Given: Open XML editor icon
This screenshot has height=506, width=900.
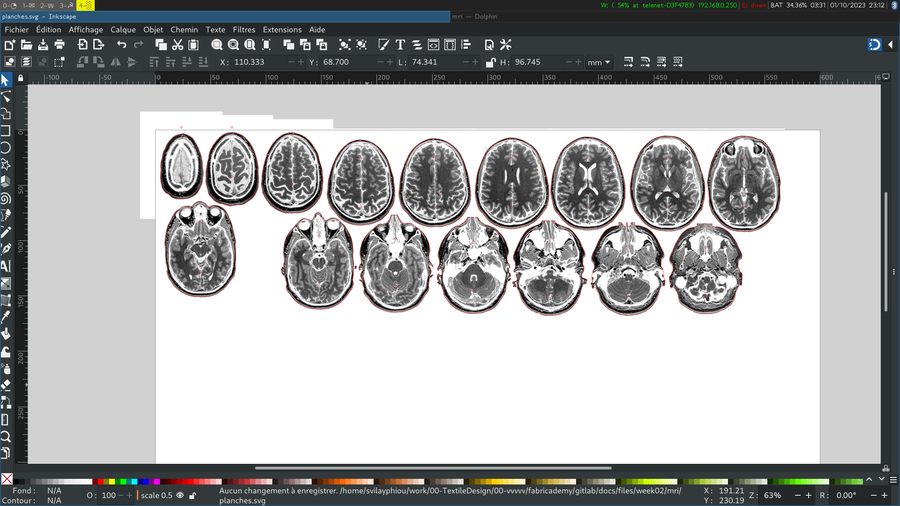Looking at the screenshot, I should point(433,45).
